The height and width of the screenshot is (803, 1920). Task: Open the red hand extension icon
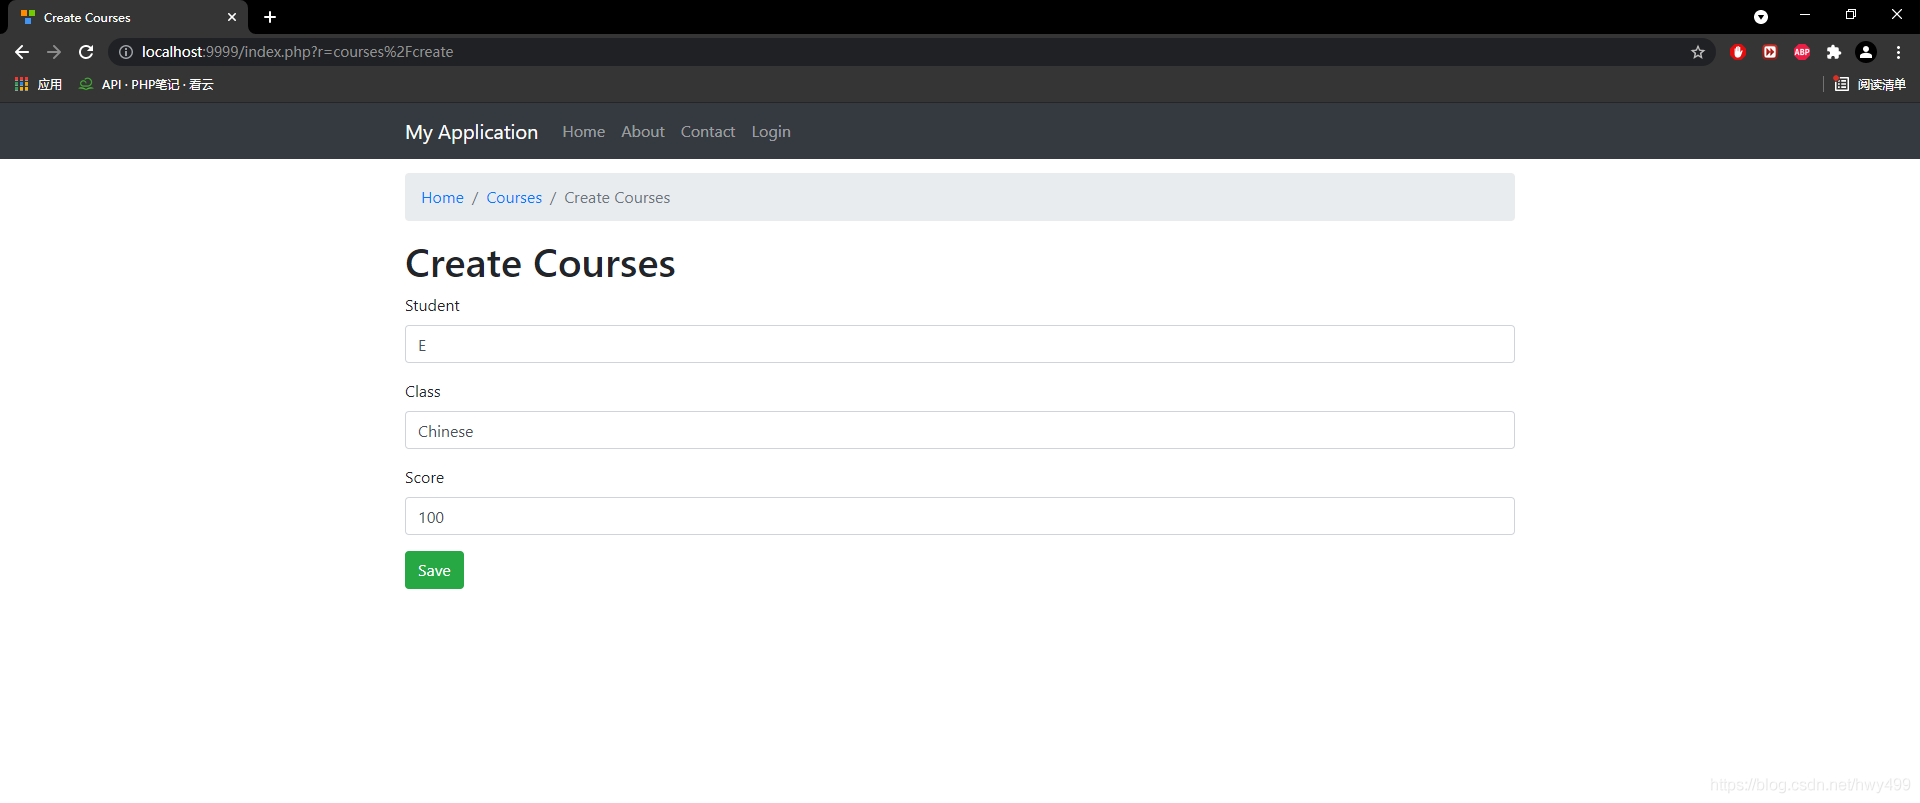[x=1738, y=52]
